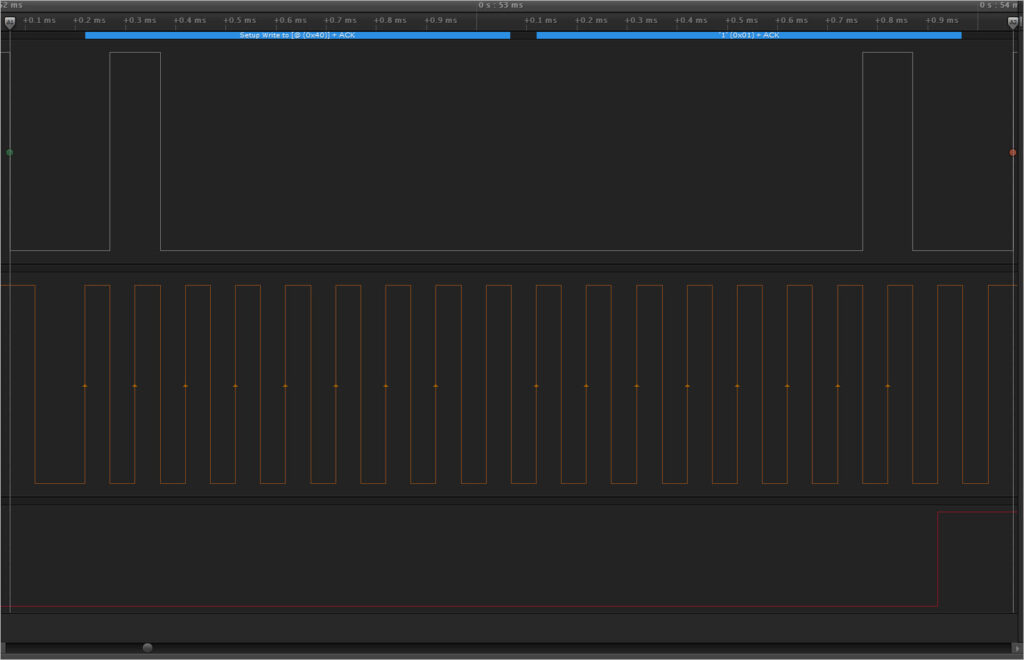Click the '0 s : 54 m' time label
The image size is (1024, 660).
click(x=998, y=5)
